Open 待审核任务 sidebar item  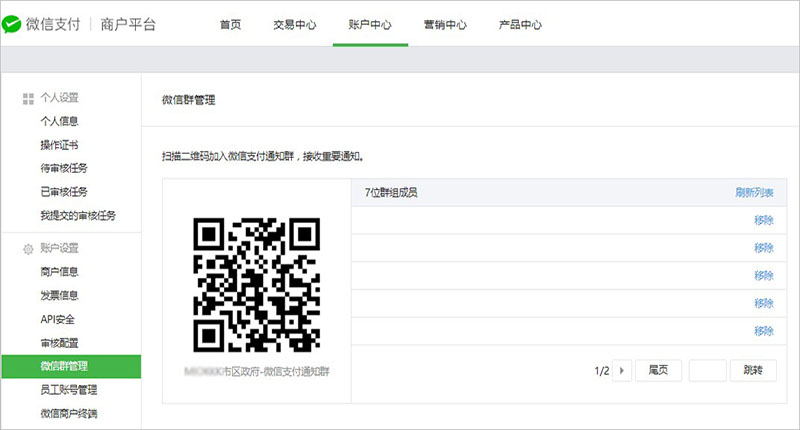pyautogui.click(x=64, y=168)
